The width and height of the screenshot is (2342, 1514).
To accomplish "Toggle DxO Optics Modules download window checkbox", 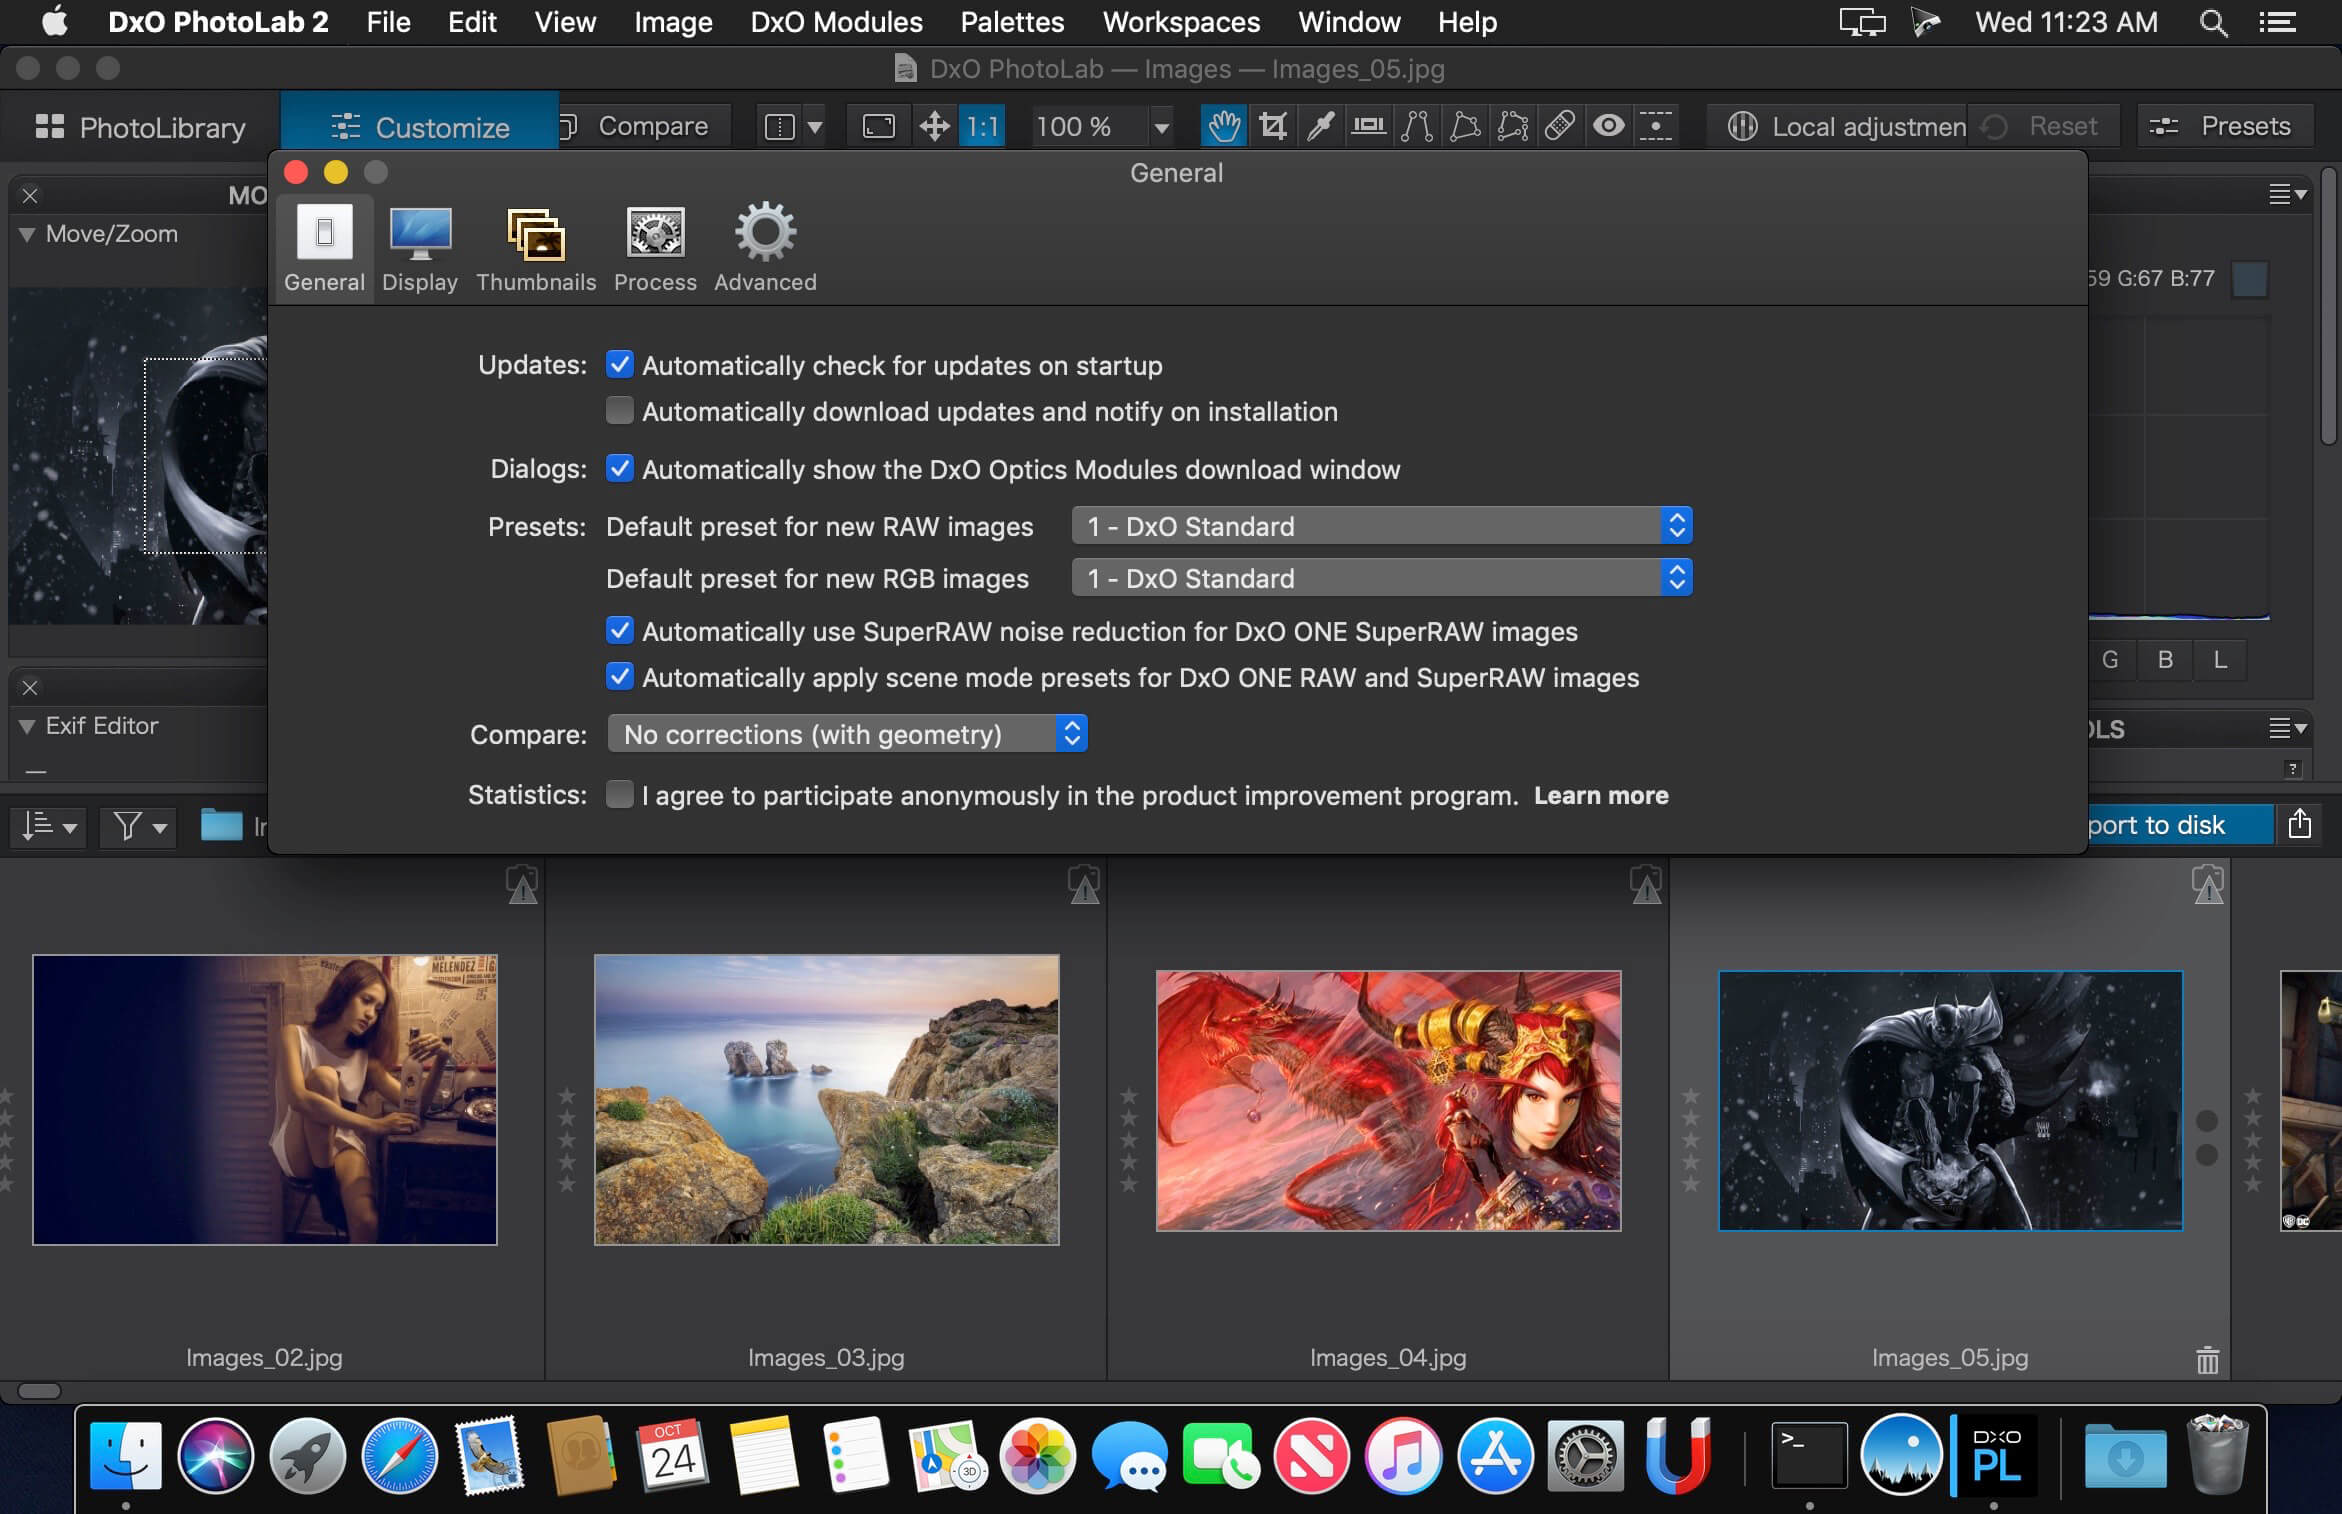I will click(x=620, y=469).
